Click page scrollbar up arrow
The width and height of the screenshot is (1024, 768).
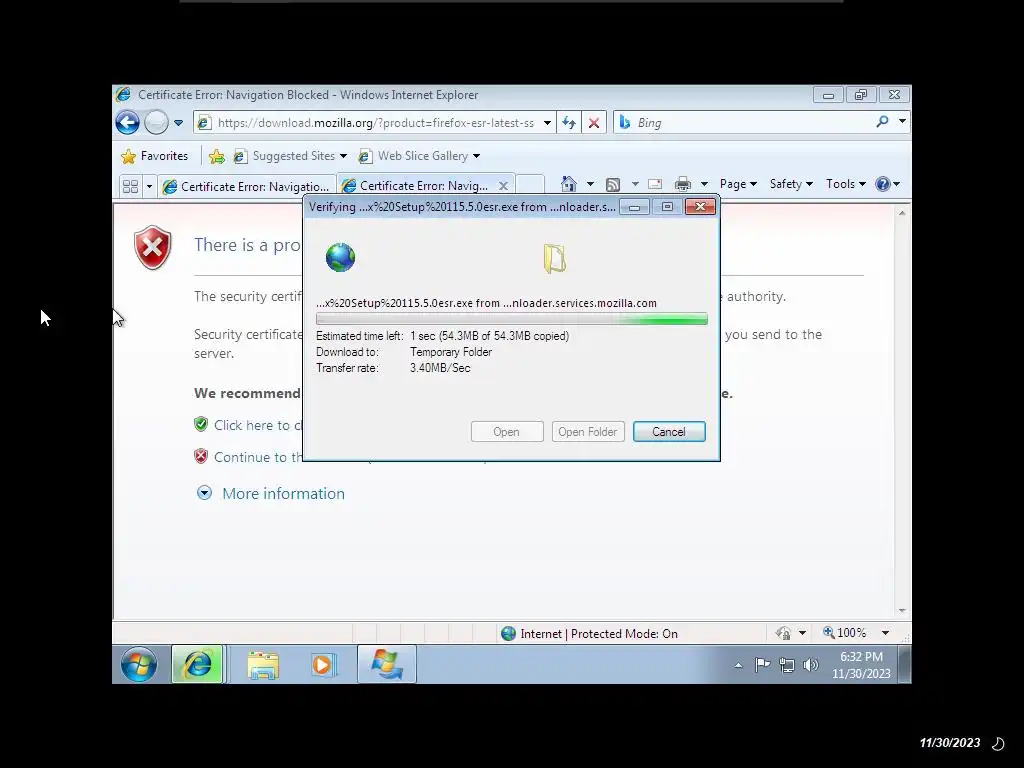coord(902,213)
